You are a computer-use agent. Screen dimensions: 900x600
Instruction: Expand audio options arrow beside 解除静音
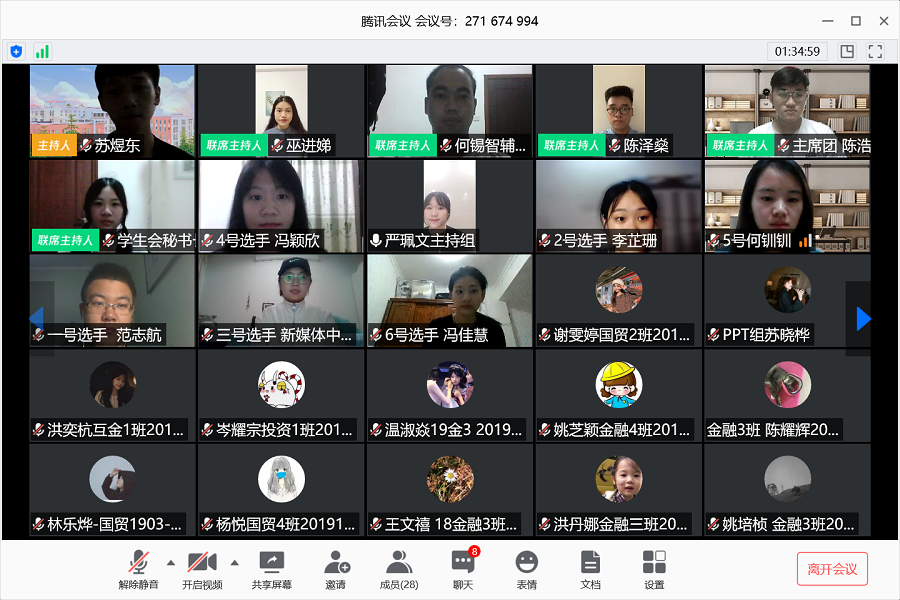pos(170,561)
